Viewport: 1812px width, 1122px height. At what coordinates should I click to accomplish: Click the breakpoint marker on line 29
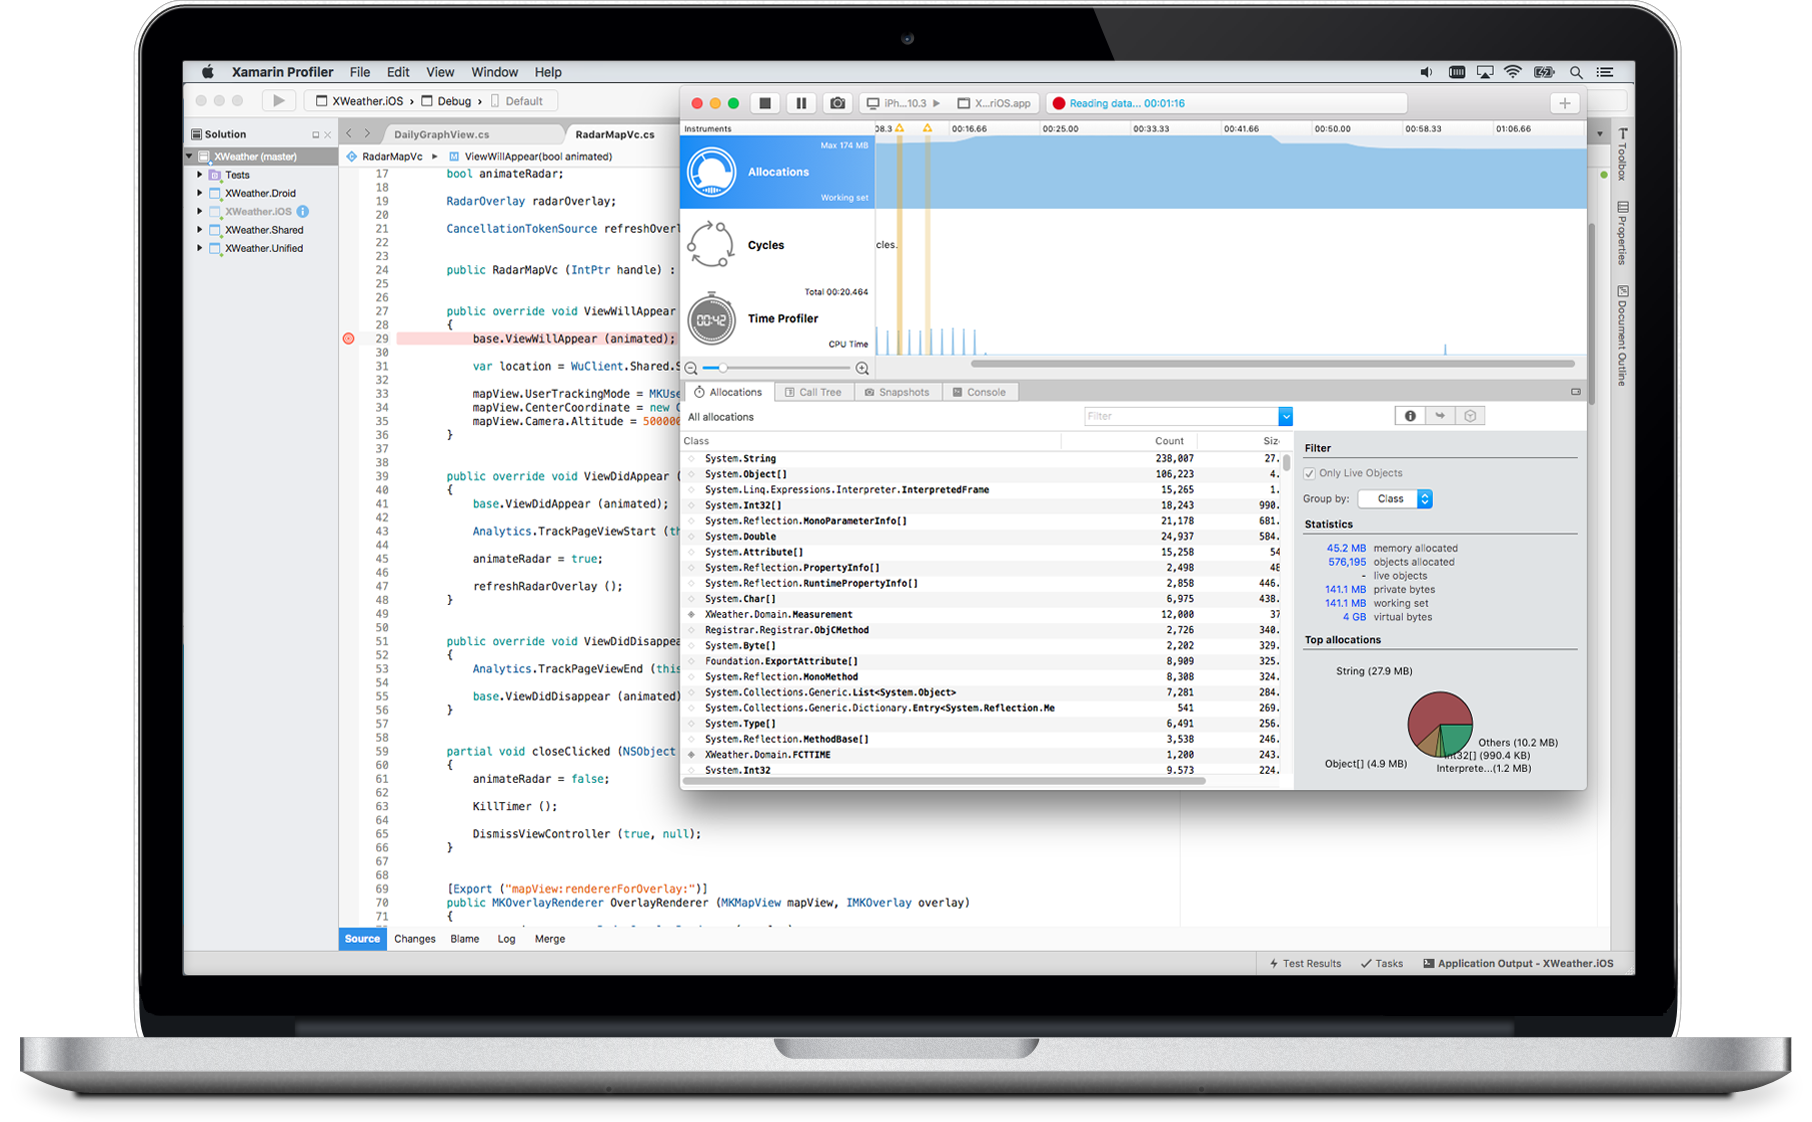[x=349, y=339]
